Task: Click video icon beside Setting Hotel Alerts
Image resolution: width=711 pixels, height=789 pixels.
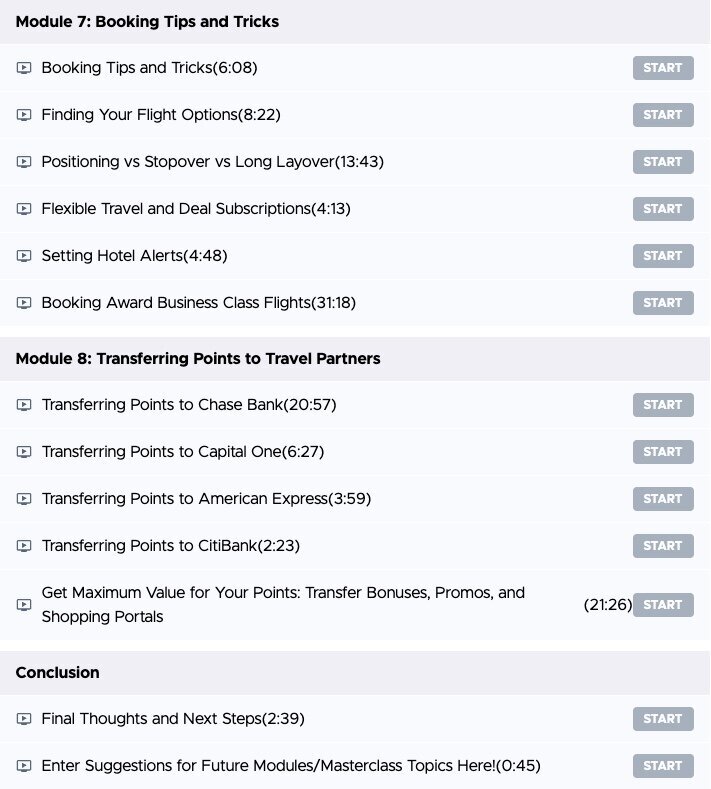Action: click(24, 256)
